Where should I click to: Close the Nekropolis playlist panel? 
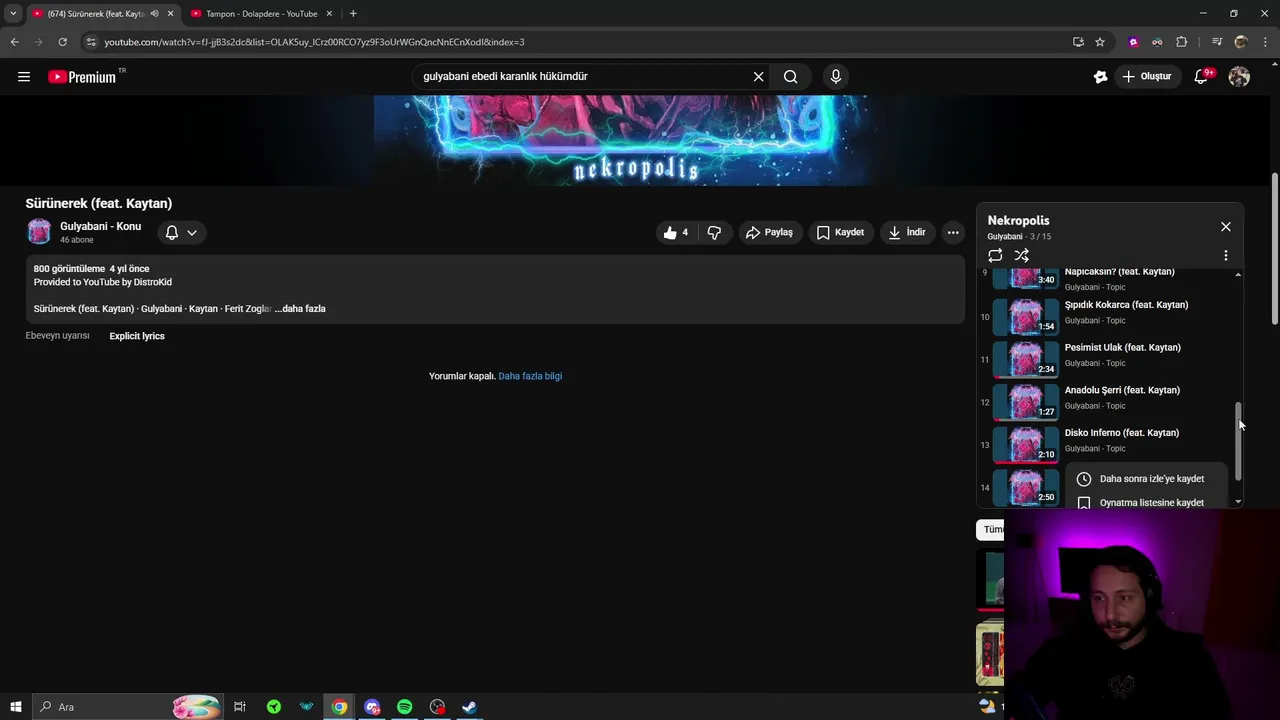[x=1226, y=227]
